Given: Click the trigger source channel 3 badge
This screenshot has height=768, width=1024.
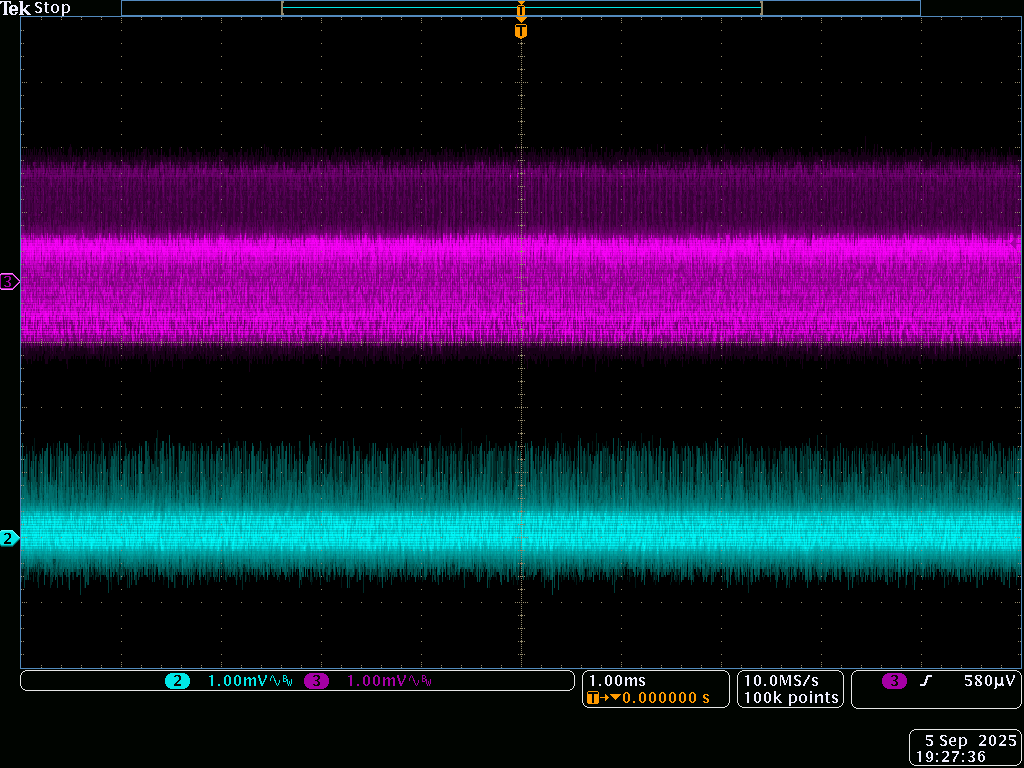Looking at the screenshot, I should point(894,681).
